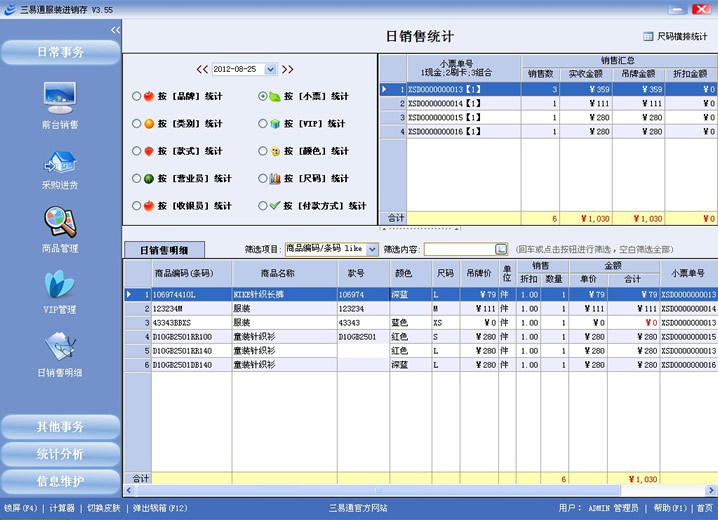Open the date dropdown for 2012-08-25
Image resolution: width=718 pixels, height=520 pixels.
pos(271,69)
